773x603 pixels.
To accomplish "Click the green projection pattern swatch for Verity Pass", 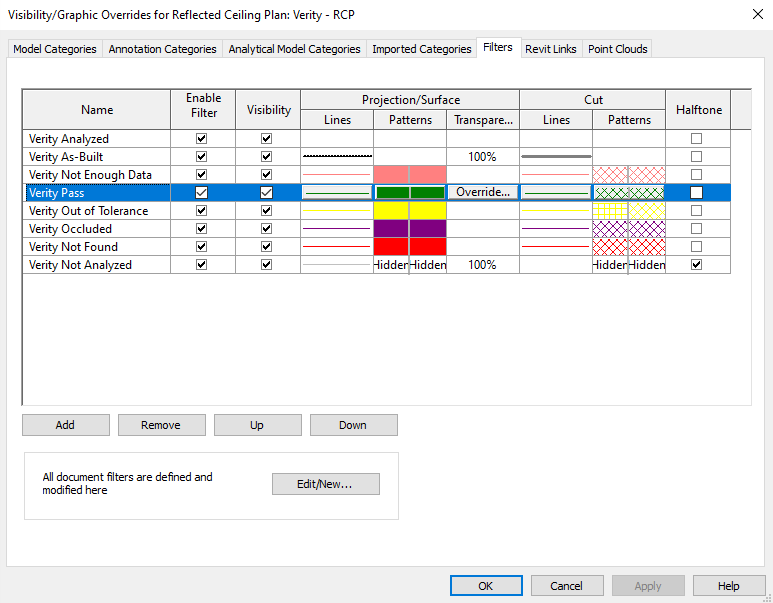I will coord(410,193).
